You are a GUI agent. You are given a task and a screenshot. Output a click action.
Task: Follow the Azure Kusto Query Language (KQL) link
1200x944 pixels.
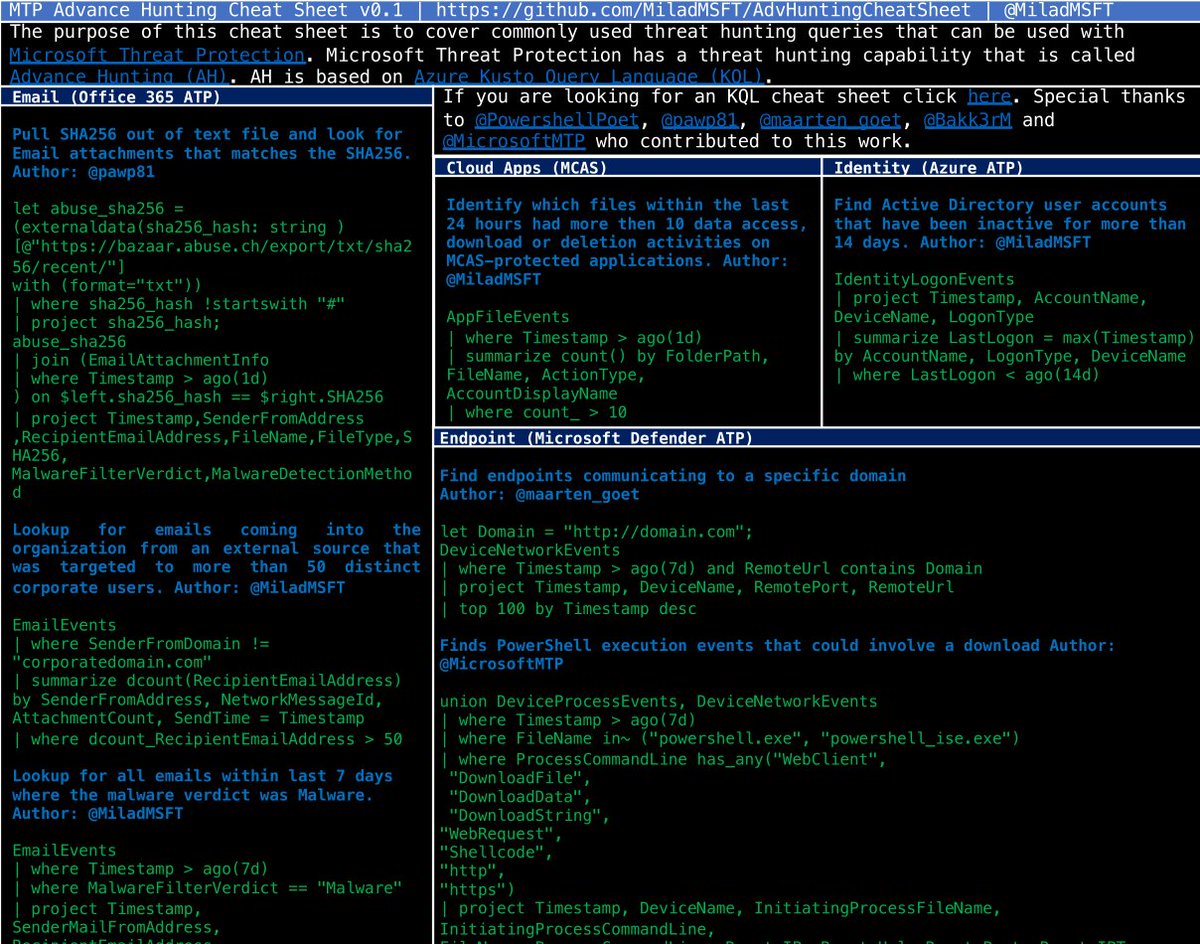589,77
